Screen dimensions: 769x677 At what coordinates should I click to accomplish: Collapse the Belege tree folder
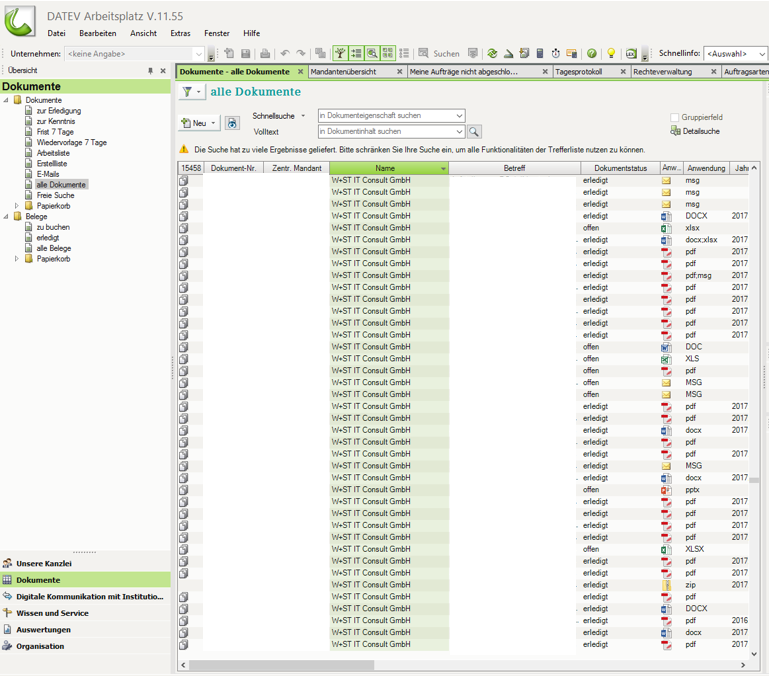(6, 216)
